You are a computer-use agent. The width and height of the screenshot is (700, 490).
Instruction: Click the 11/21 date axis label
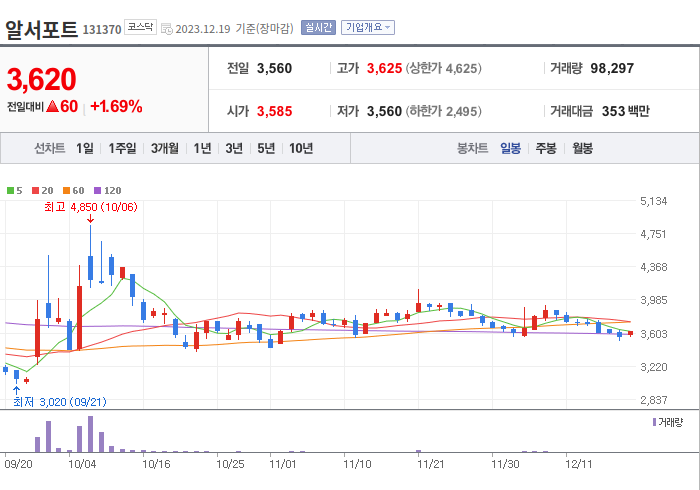(431, 464)
